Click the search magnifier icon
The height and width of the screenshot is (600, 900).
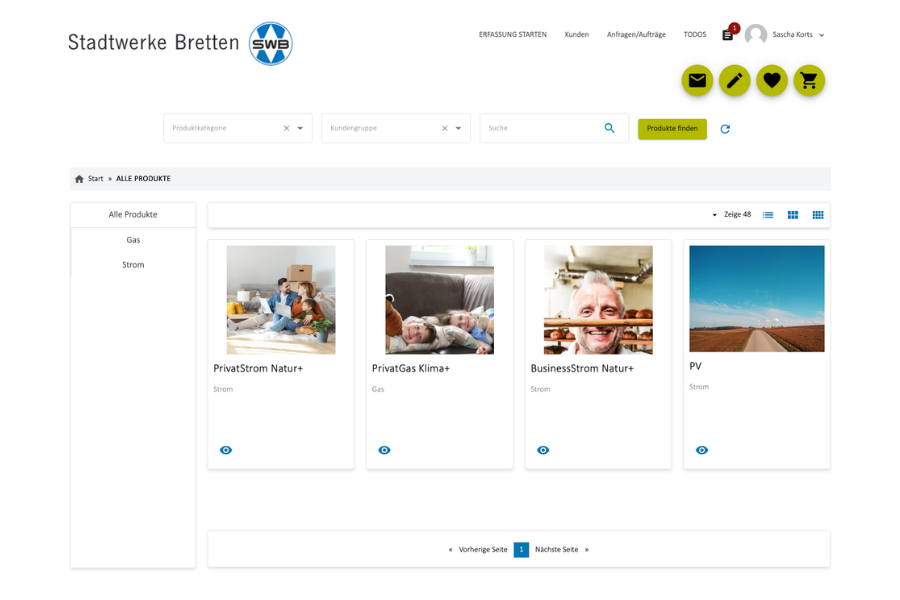(x=609, y=128)
